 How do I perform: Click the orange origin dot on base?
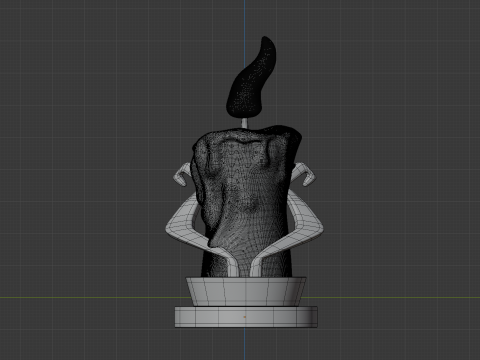click(x=245, y=317)
